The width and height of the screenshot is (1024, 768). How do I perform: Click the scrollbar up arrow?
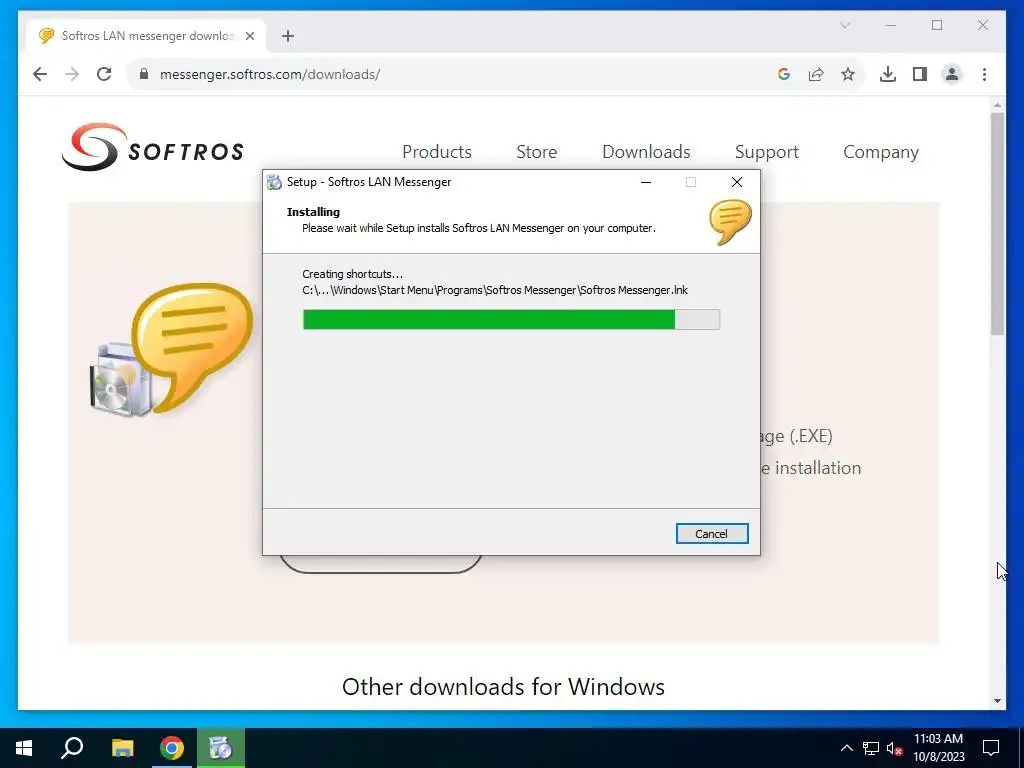(x=997, y=104)
